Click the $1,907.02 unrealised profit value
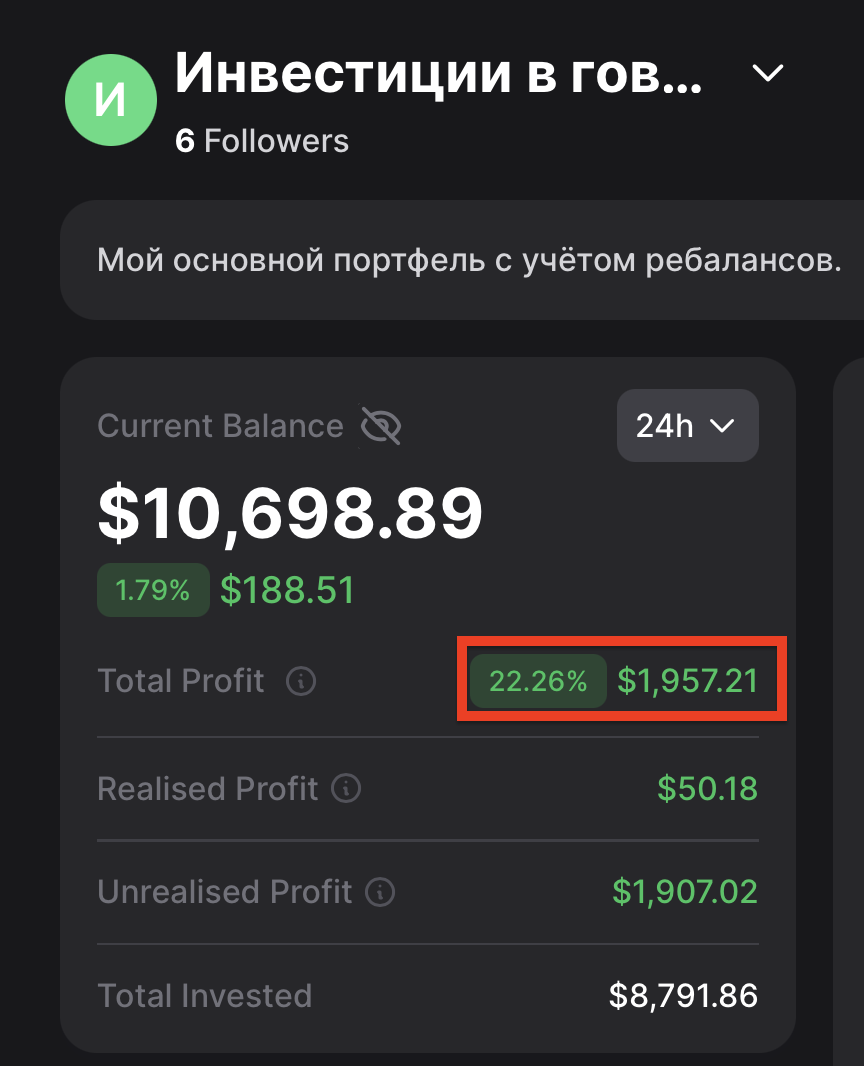Image resolution: width=864 pixels, height=1066 pixels. click(685, 891)
